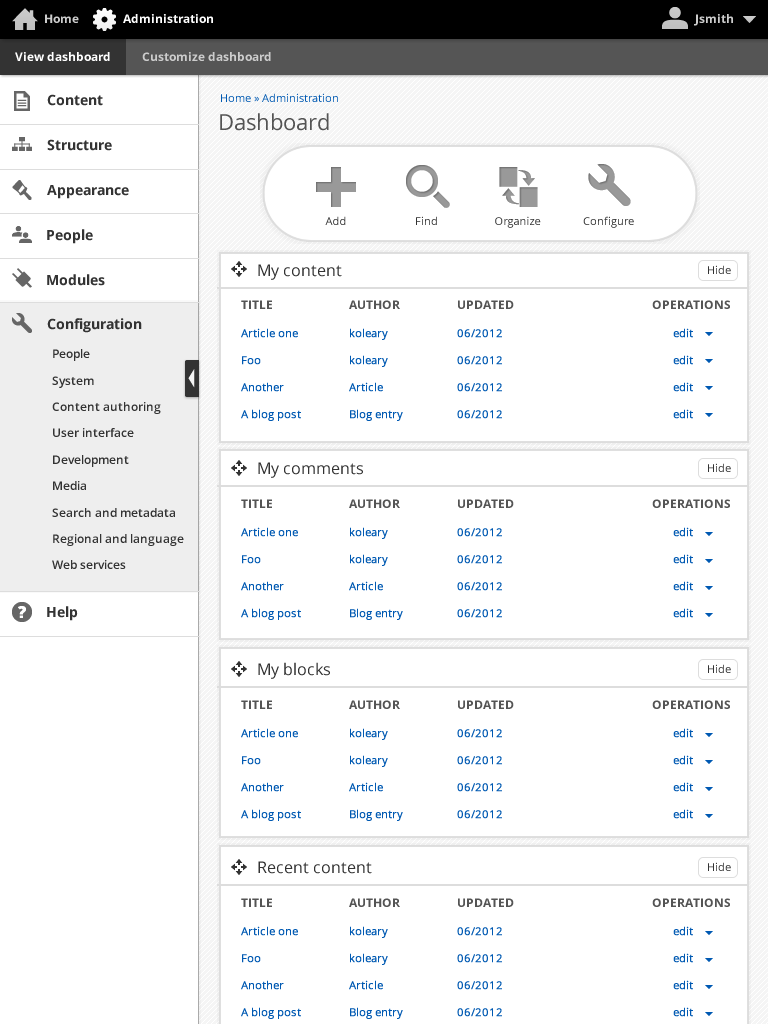The width and height of the screenshot is (768, 1024).
Task: Collapse the sidebar with the arrow handle
Action: [x=191, y=379]
